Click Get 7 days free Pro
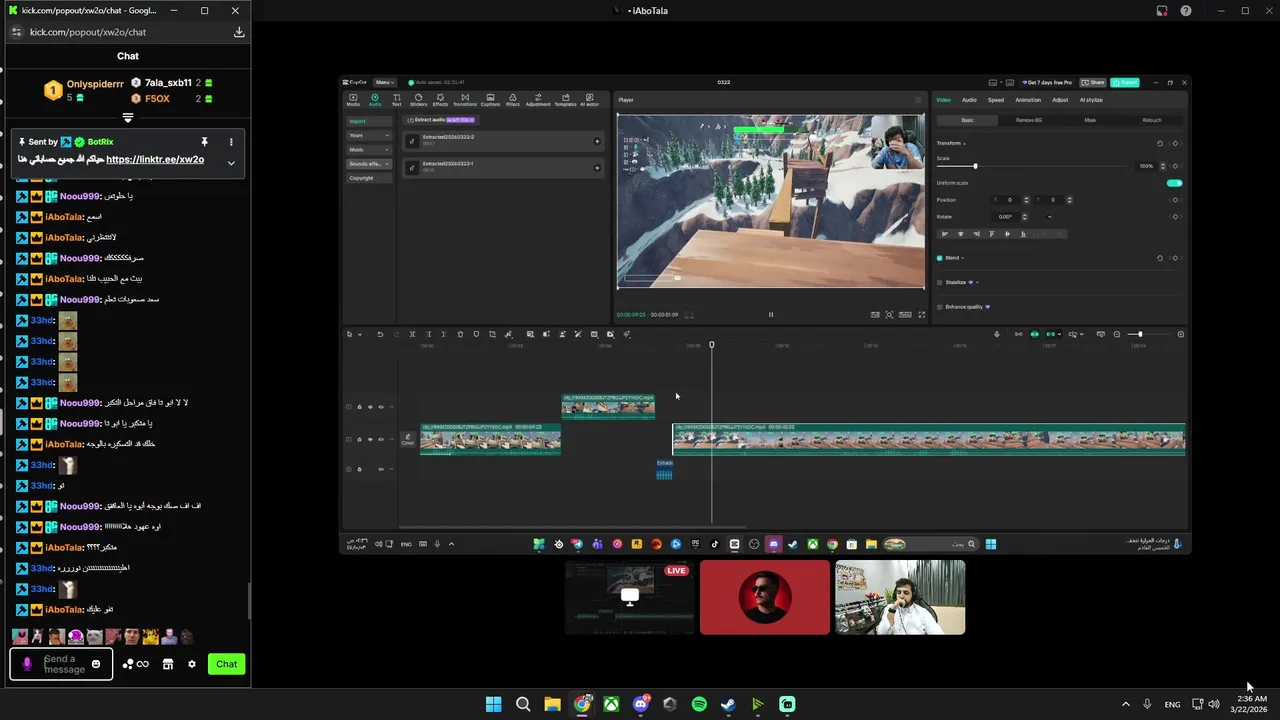 [1045, 82]
